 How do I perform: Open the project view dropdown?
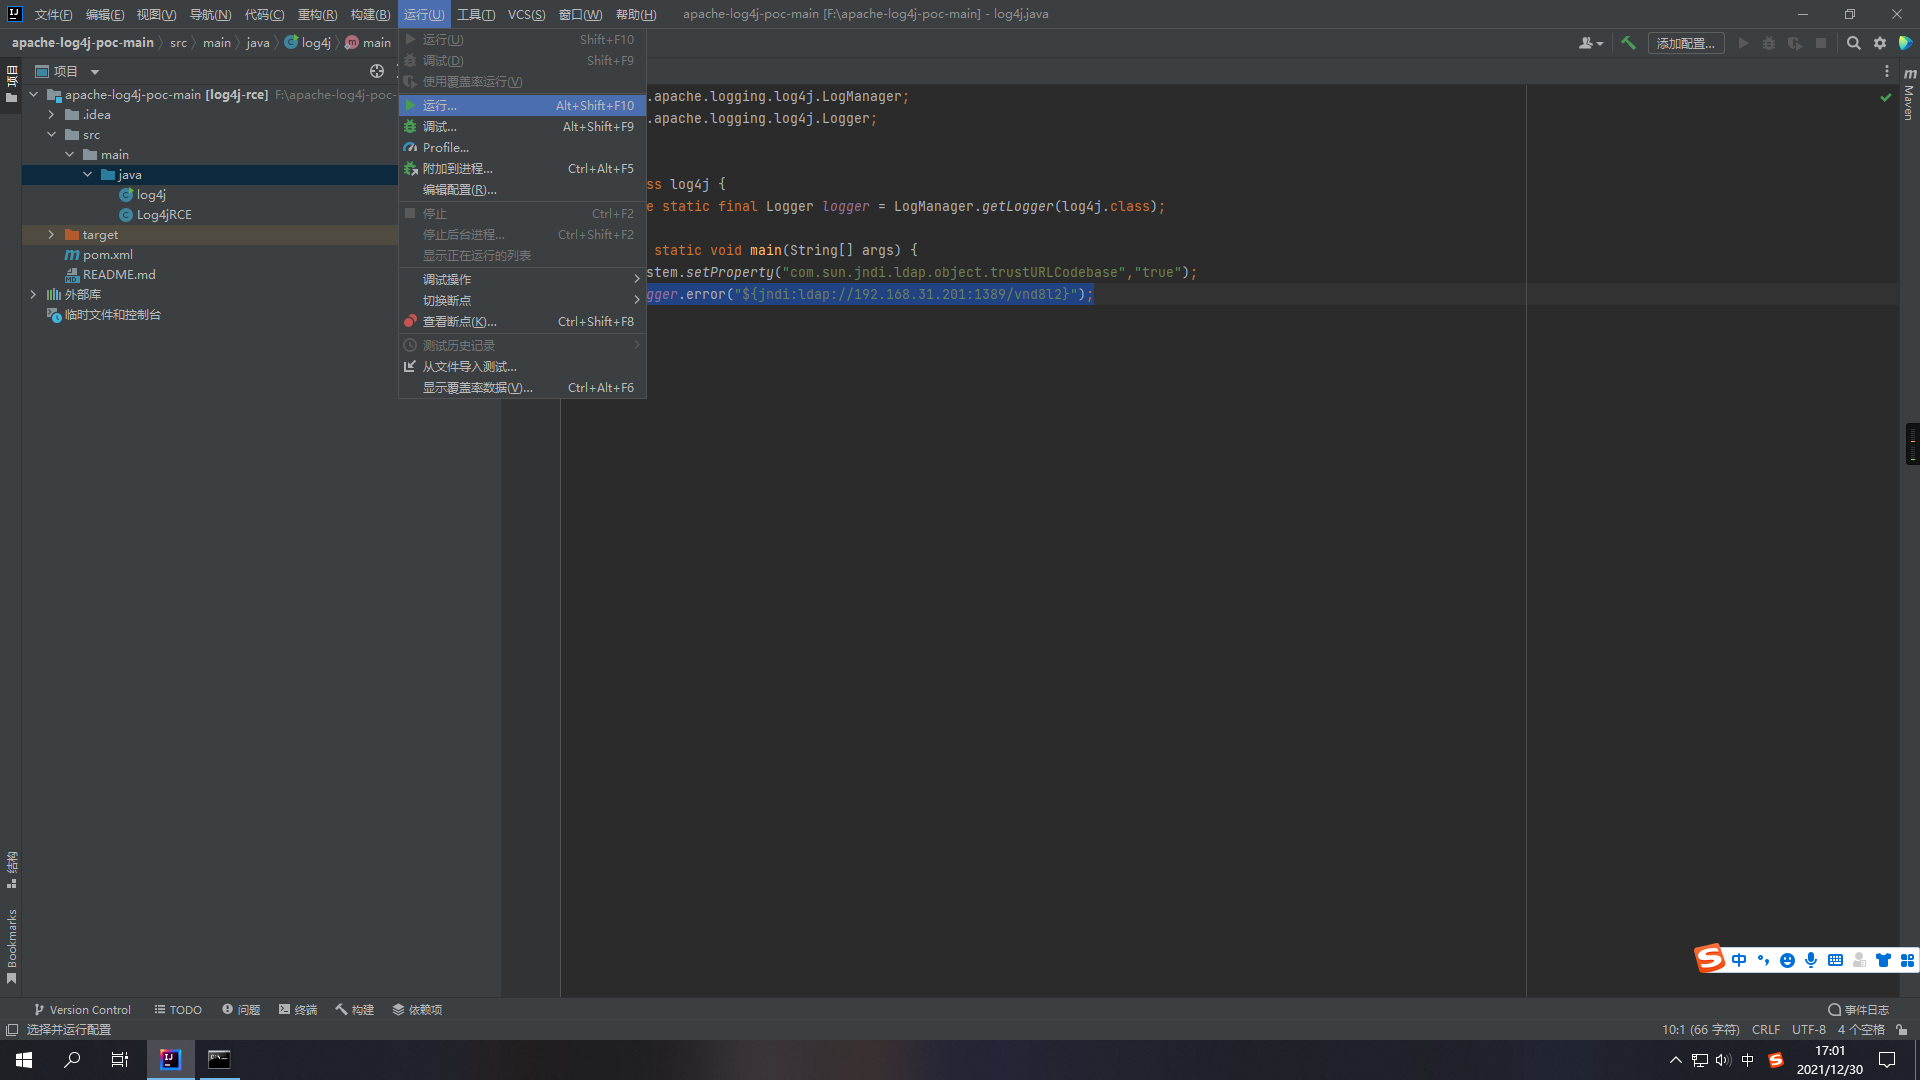95,72
